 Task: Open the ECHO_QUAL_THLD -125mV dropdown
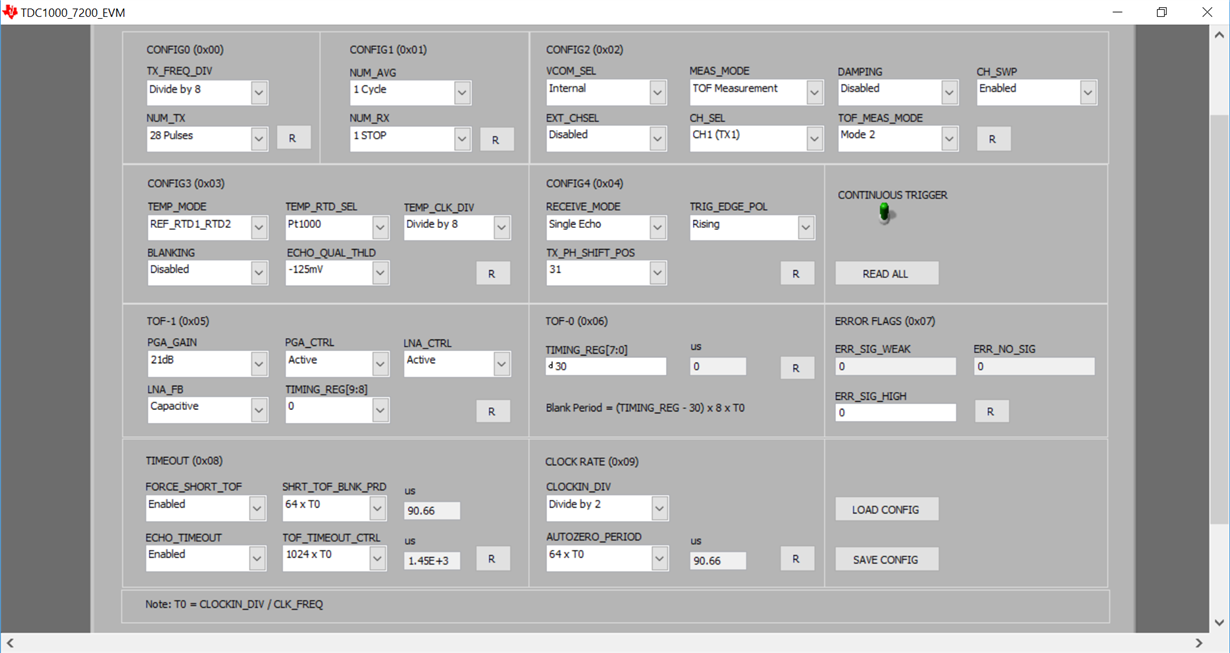coord(337,272)
